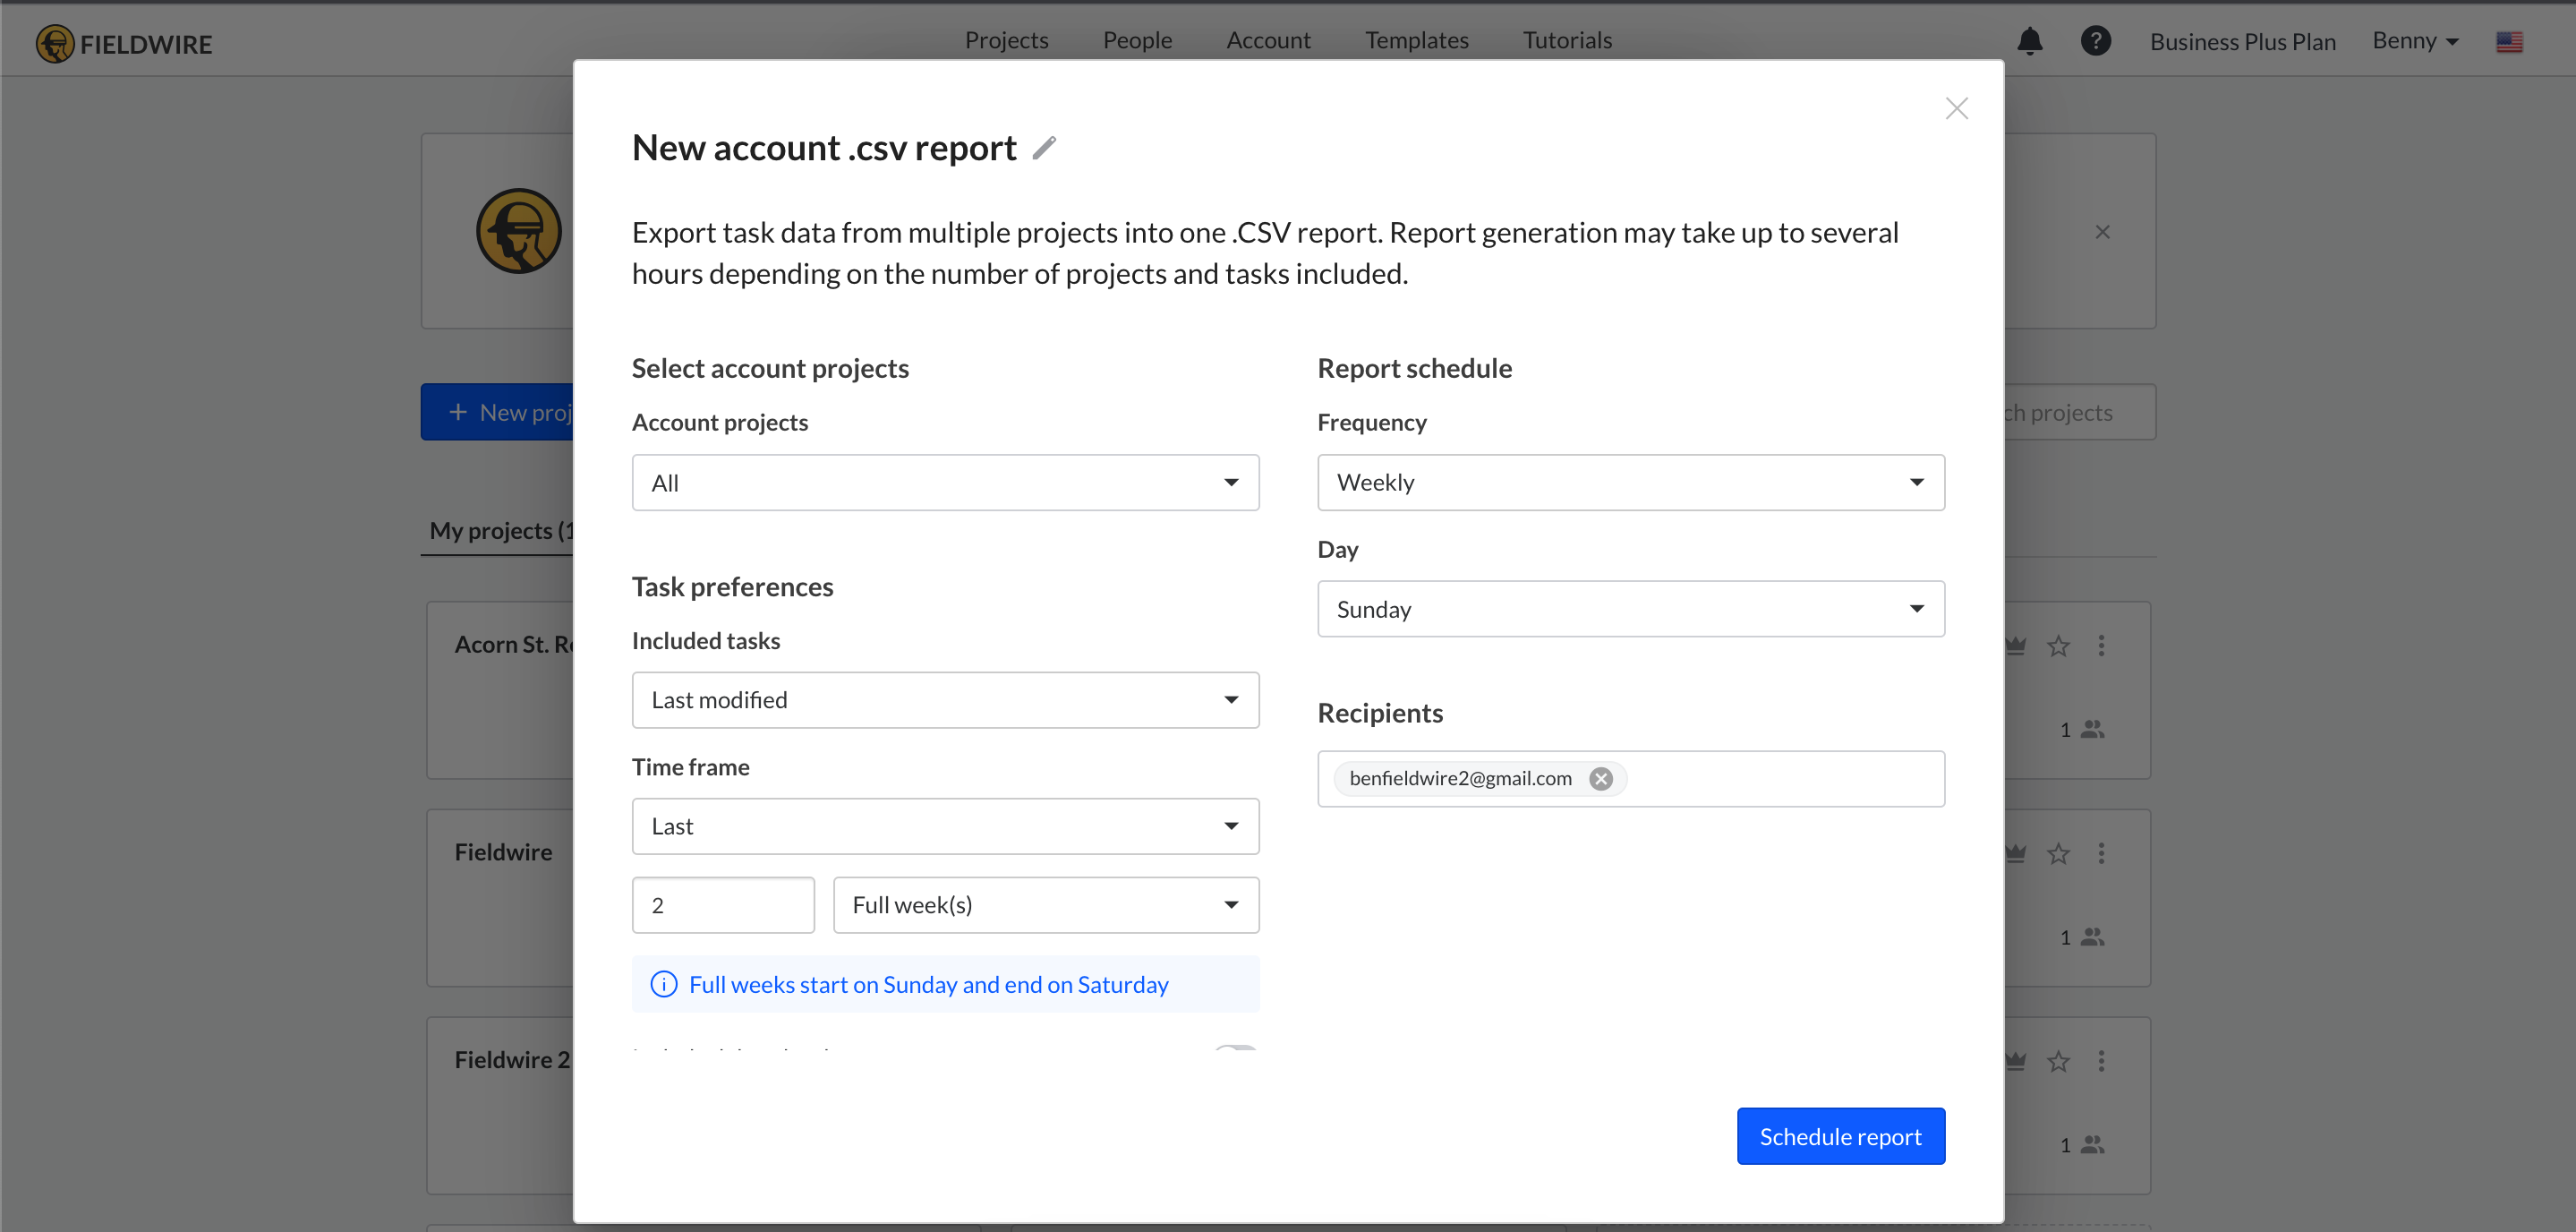Click the crown icon on Acorn St. card
The image size is (2576, 1232).
click(x=2016, y=646)
